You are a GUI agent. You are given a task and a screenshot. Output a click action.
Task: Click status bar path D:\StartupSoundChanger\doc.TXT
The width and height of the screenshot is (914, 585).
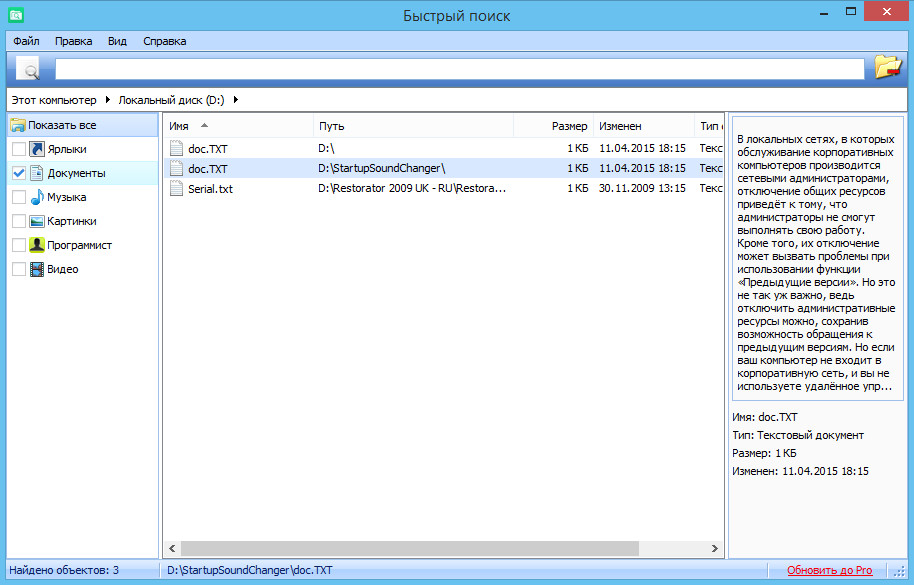point(249,570)
